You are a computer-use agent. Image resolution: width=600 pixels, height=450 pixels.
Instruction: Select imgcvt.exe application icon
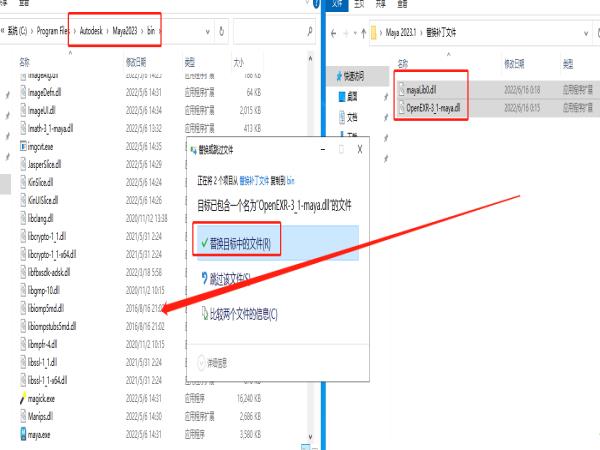23,146
